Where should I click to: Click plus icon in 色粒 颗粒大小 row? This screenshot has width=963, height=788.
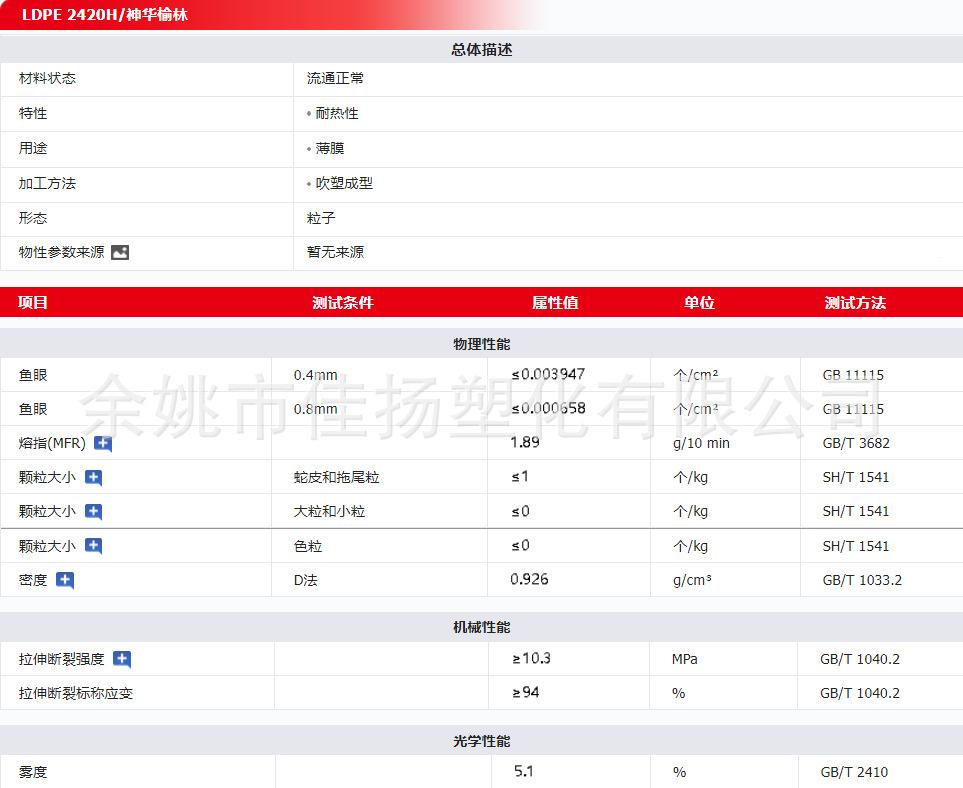pos(93,546)
